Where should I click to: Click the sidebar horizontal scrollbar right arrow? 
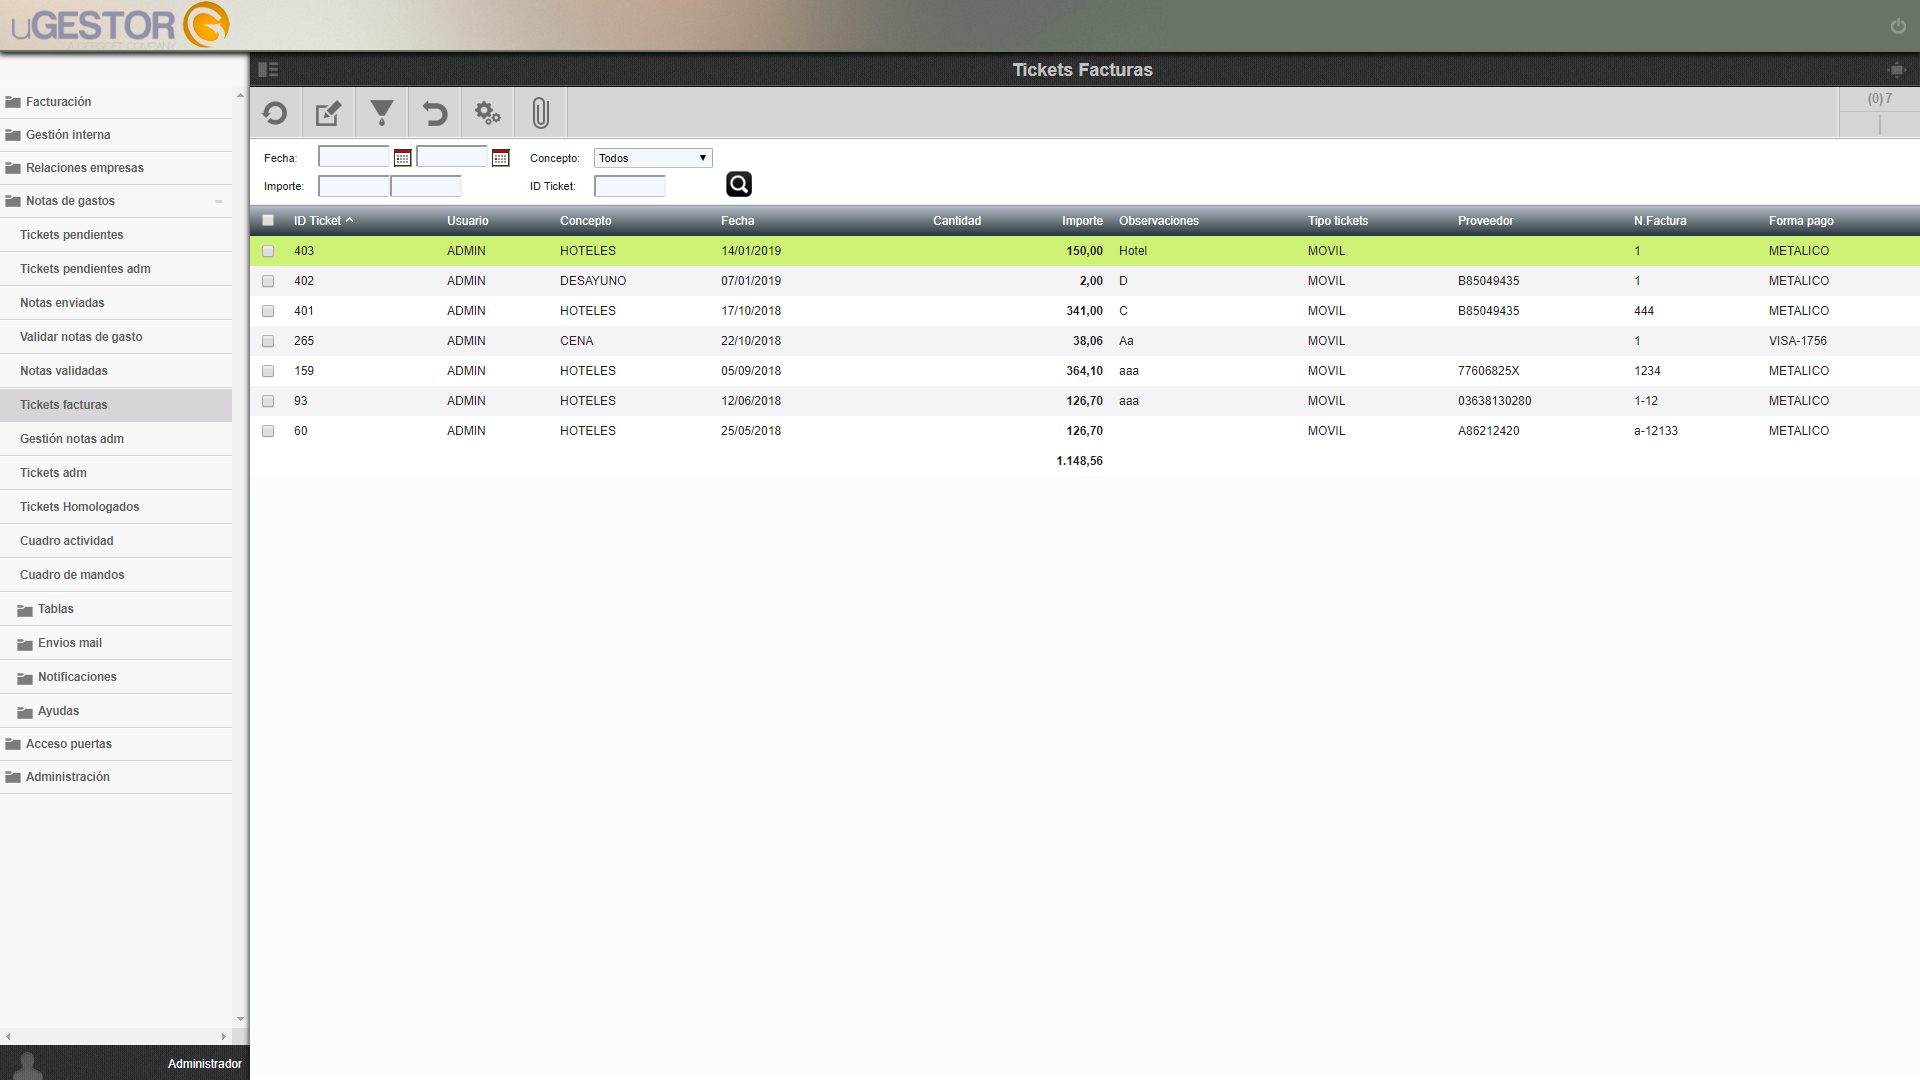[x=224, y=1036]
